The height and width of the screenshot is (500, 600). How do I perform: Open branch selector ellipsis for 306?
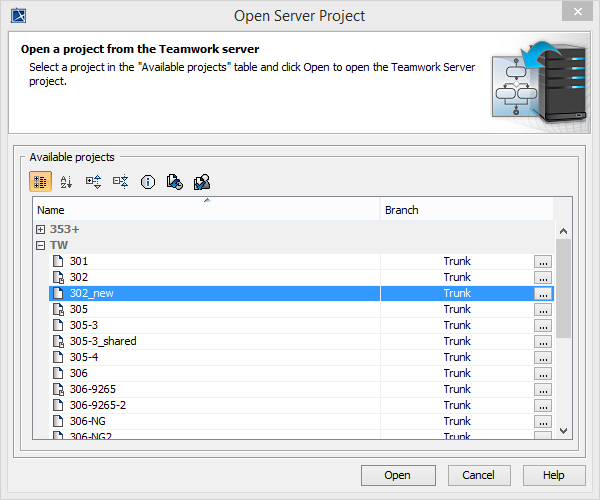[543, 374]
